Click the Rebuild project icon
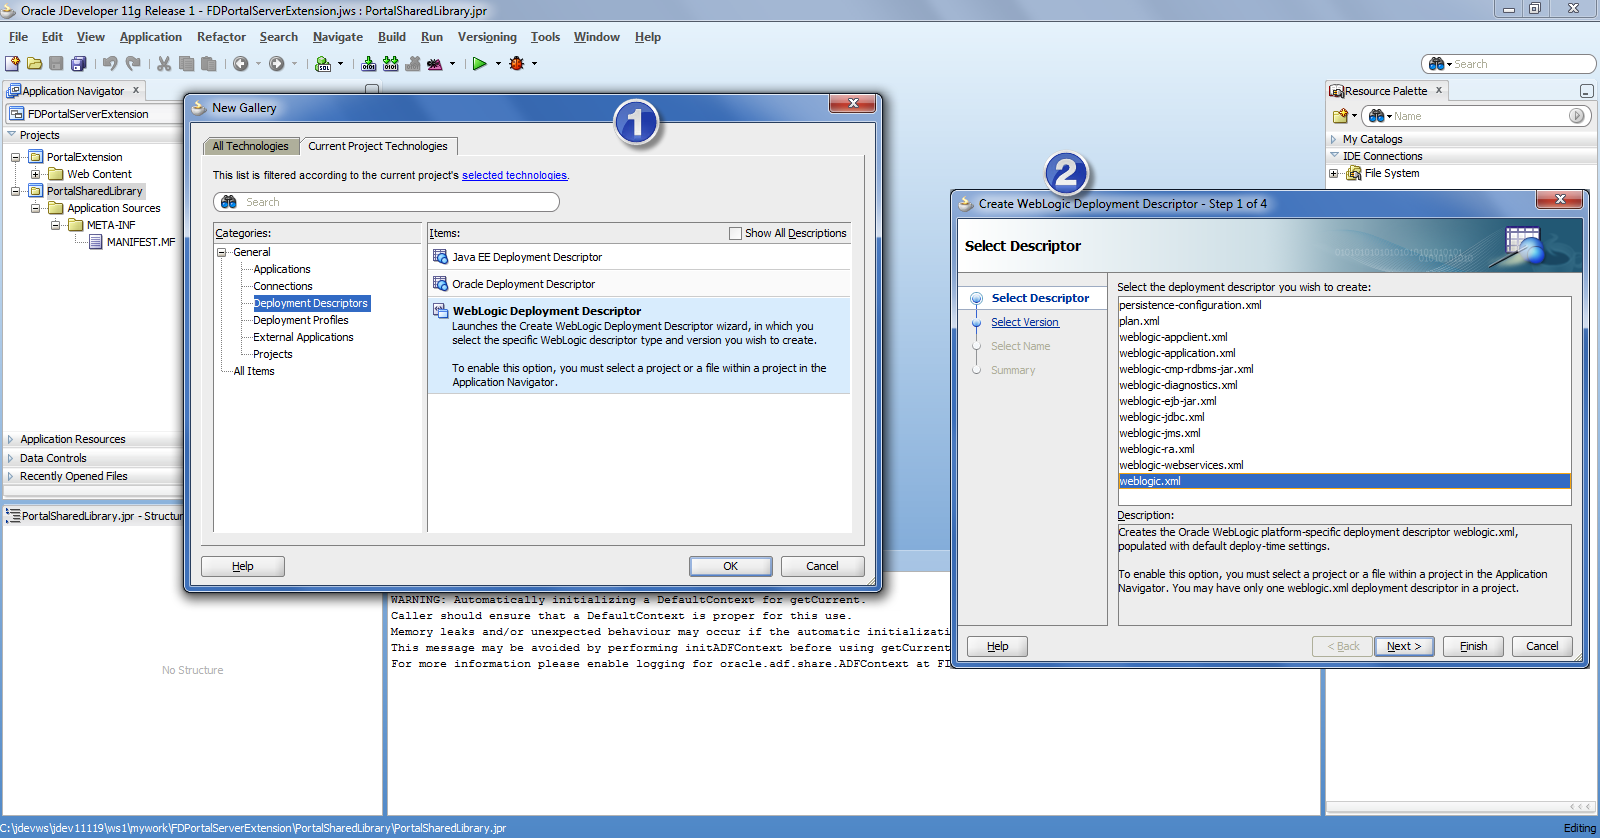Viewport: 1600px width, 838px height. [x=391, y=63]
